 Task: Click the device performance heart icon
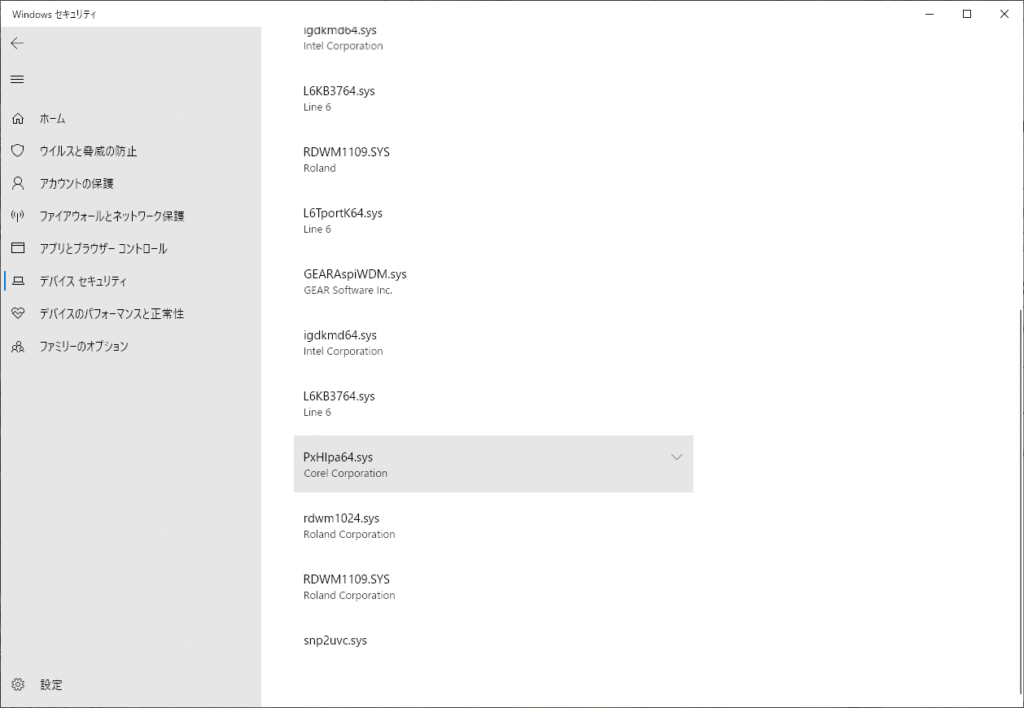pyautogui.click(x=17, y=313)
